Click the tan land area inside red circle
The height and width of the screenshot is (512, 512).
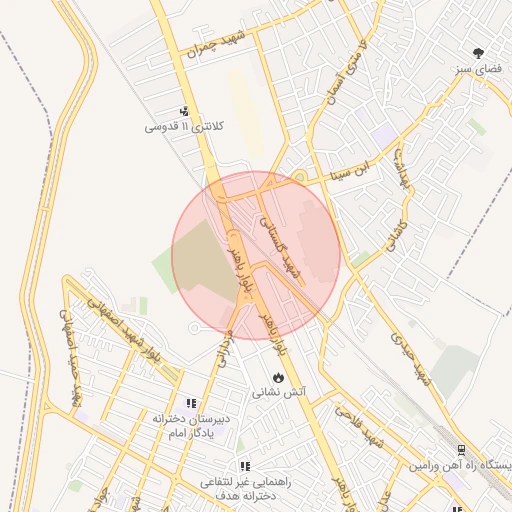205,260
